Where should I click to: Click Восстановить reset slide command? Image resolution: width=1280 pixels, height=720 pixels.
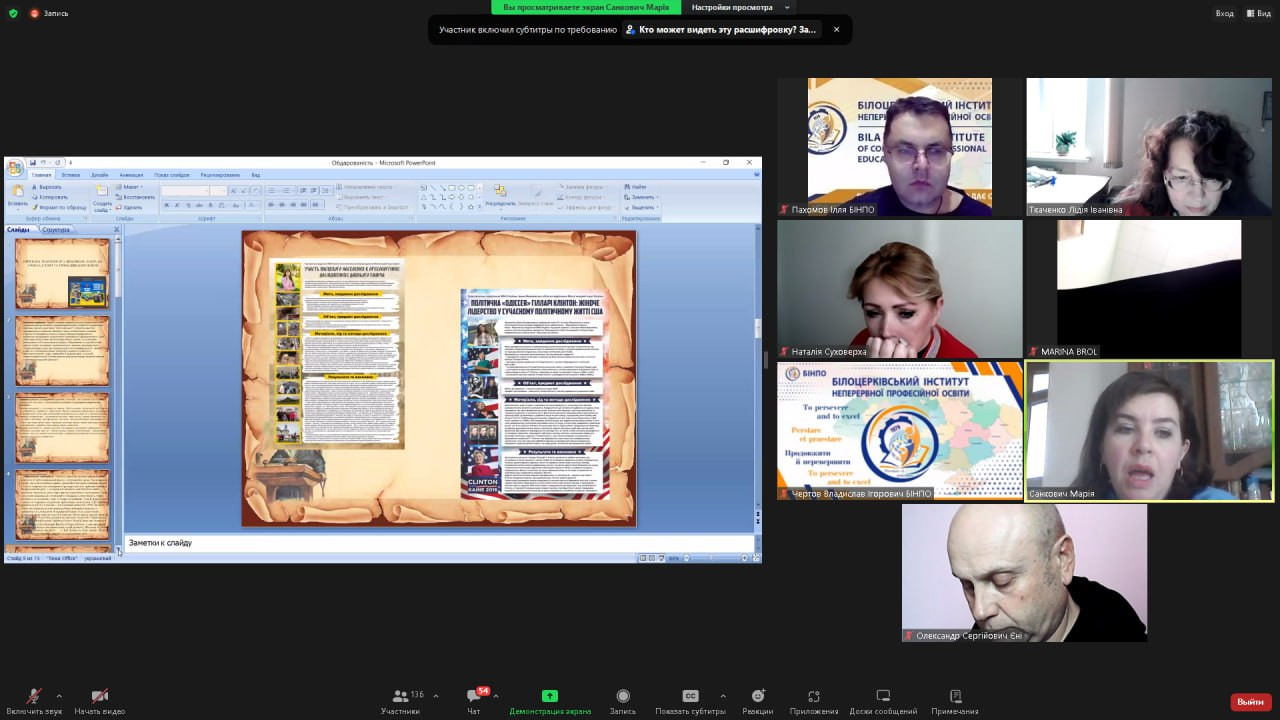click(135, 197)
